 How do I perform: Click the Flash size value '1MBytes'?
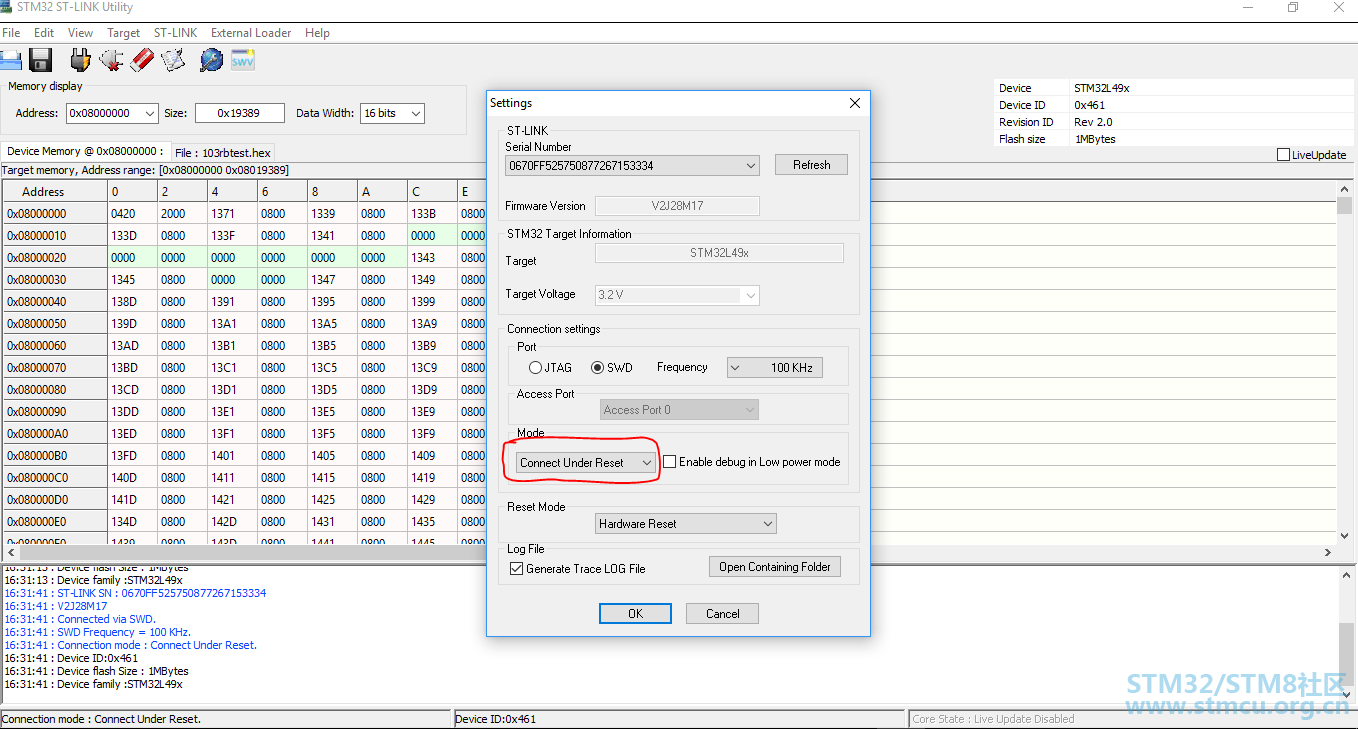point(1095,139)
